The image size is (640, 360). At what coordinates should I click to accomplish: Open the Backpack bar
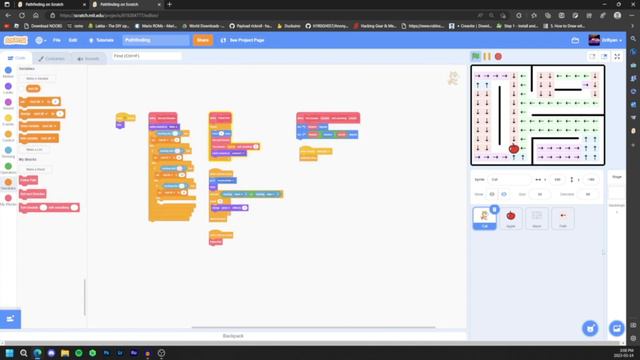click(x=233, y=336)
